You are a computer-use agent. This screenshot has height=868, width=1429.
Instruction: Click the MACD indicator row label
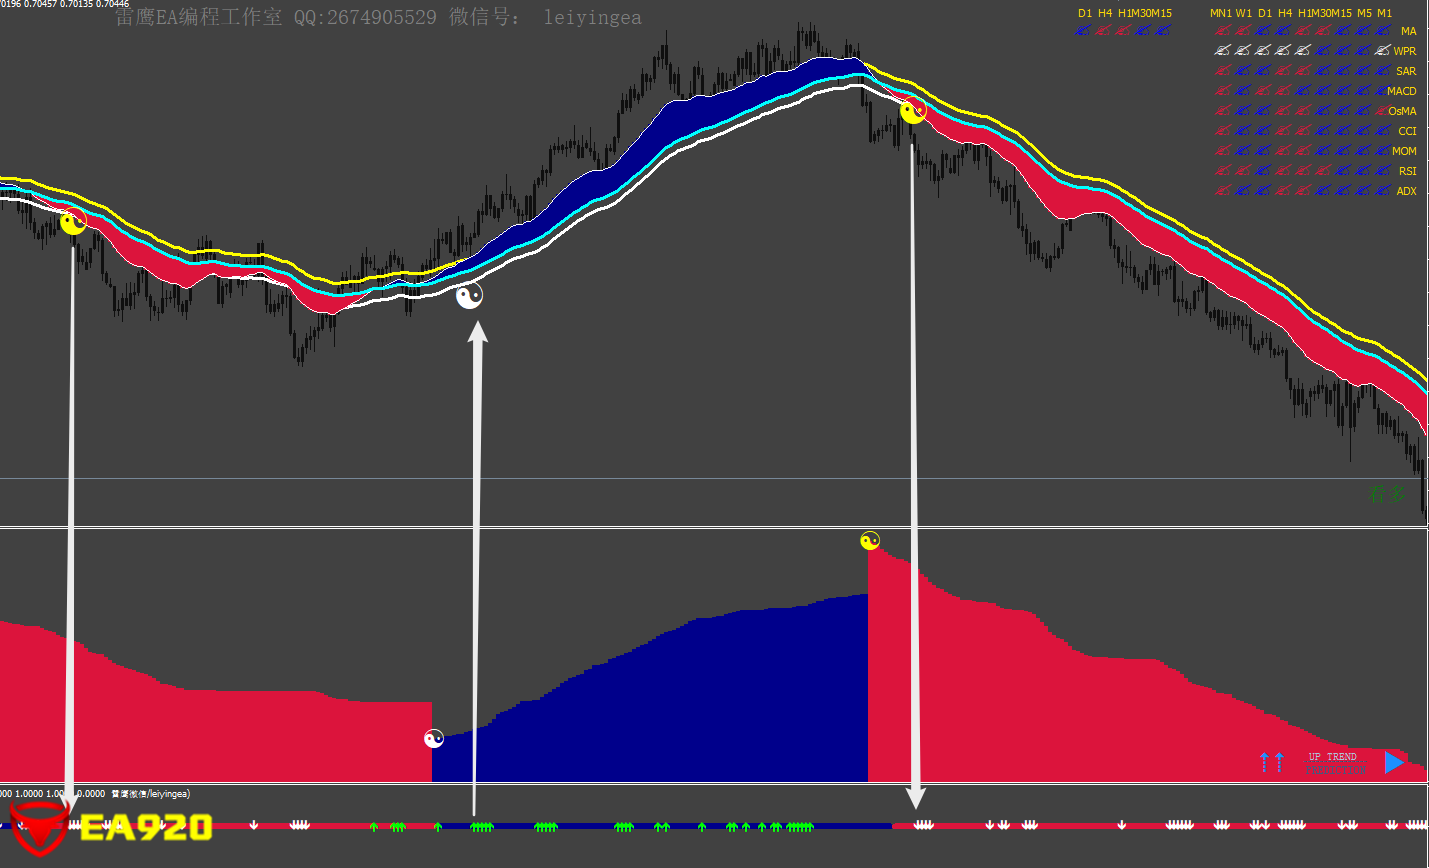(x=1402, y=91)
